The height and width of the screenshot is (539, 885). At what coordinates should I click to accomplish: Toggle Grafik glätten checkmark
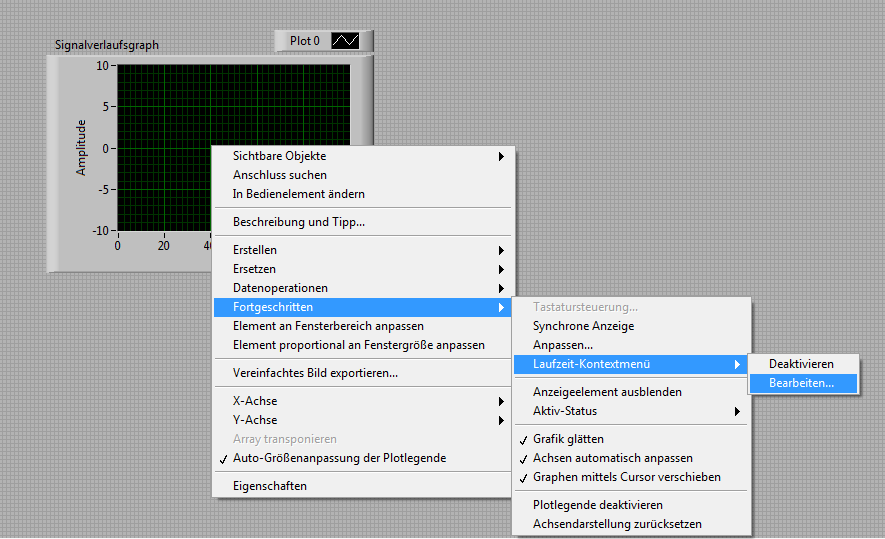(631, 439)
